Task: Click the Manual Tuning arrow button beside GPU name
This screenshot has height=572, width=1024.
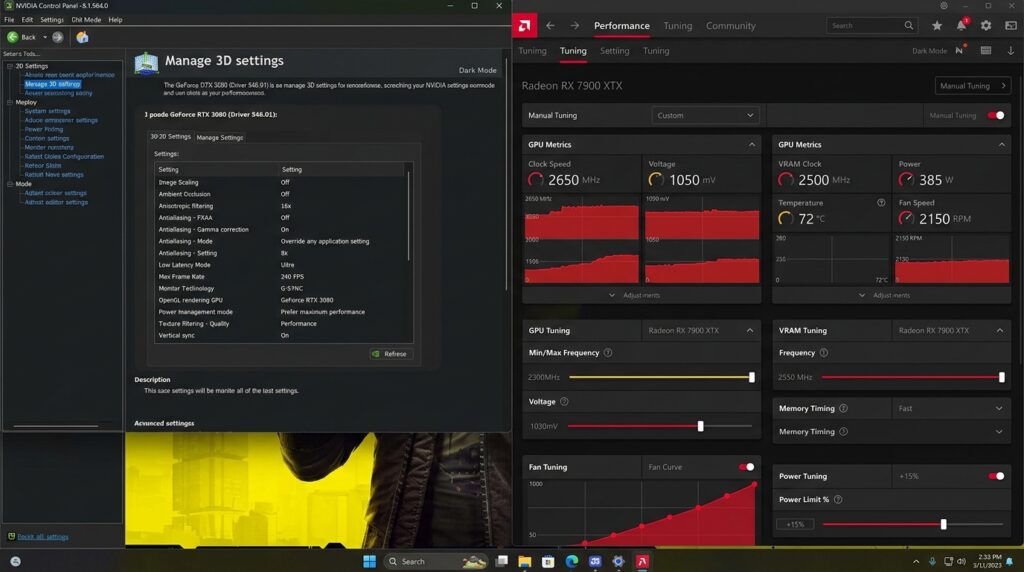Action: pos(972,86)
